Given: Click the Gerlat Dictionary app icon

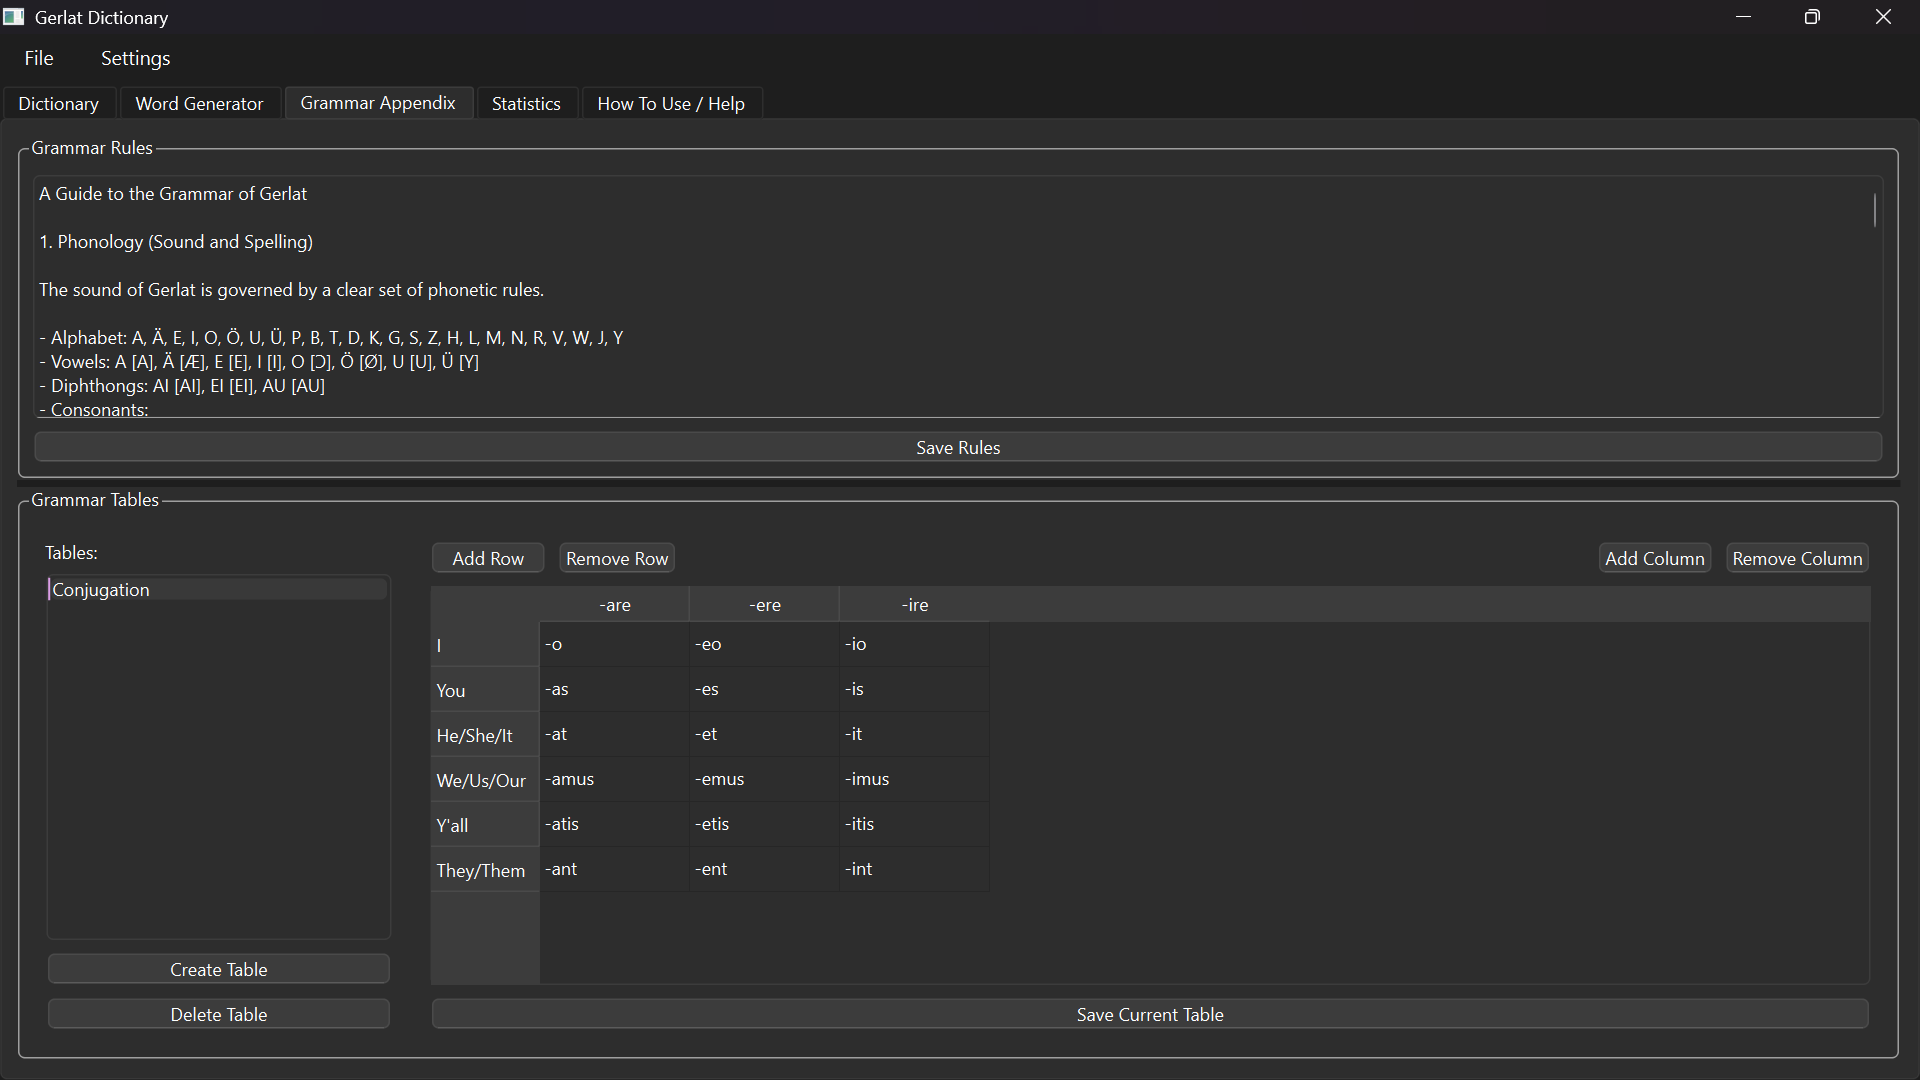Looking at the screenshot, I should pos(13,17).
